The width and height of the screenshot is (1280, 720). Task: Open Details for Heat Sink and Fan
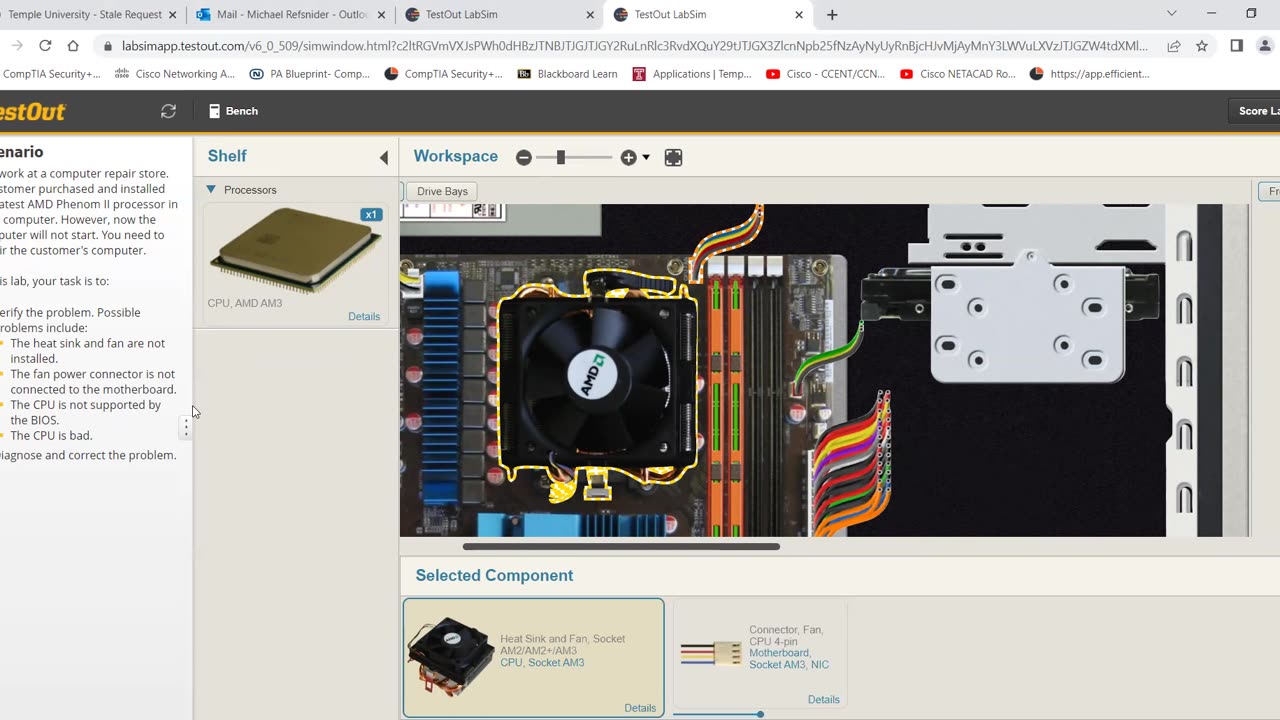pos(640,708)
